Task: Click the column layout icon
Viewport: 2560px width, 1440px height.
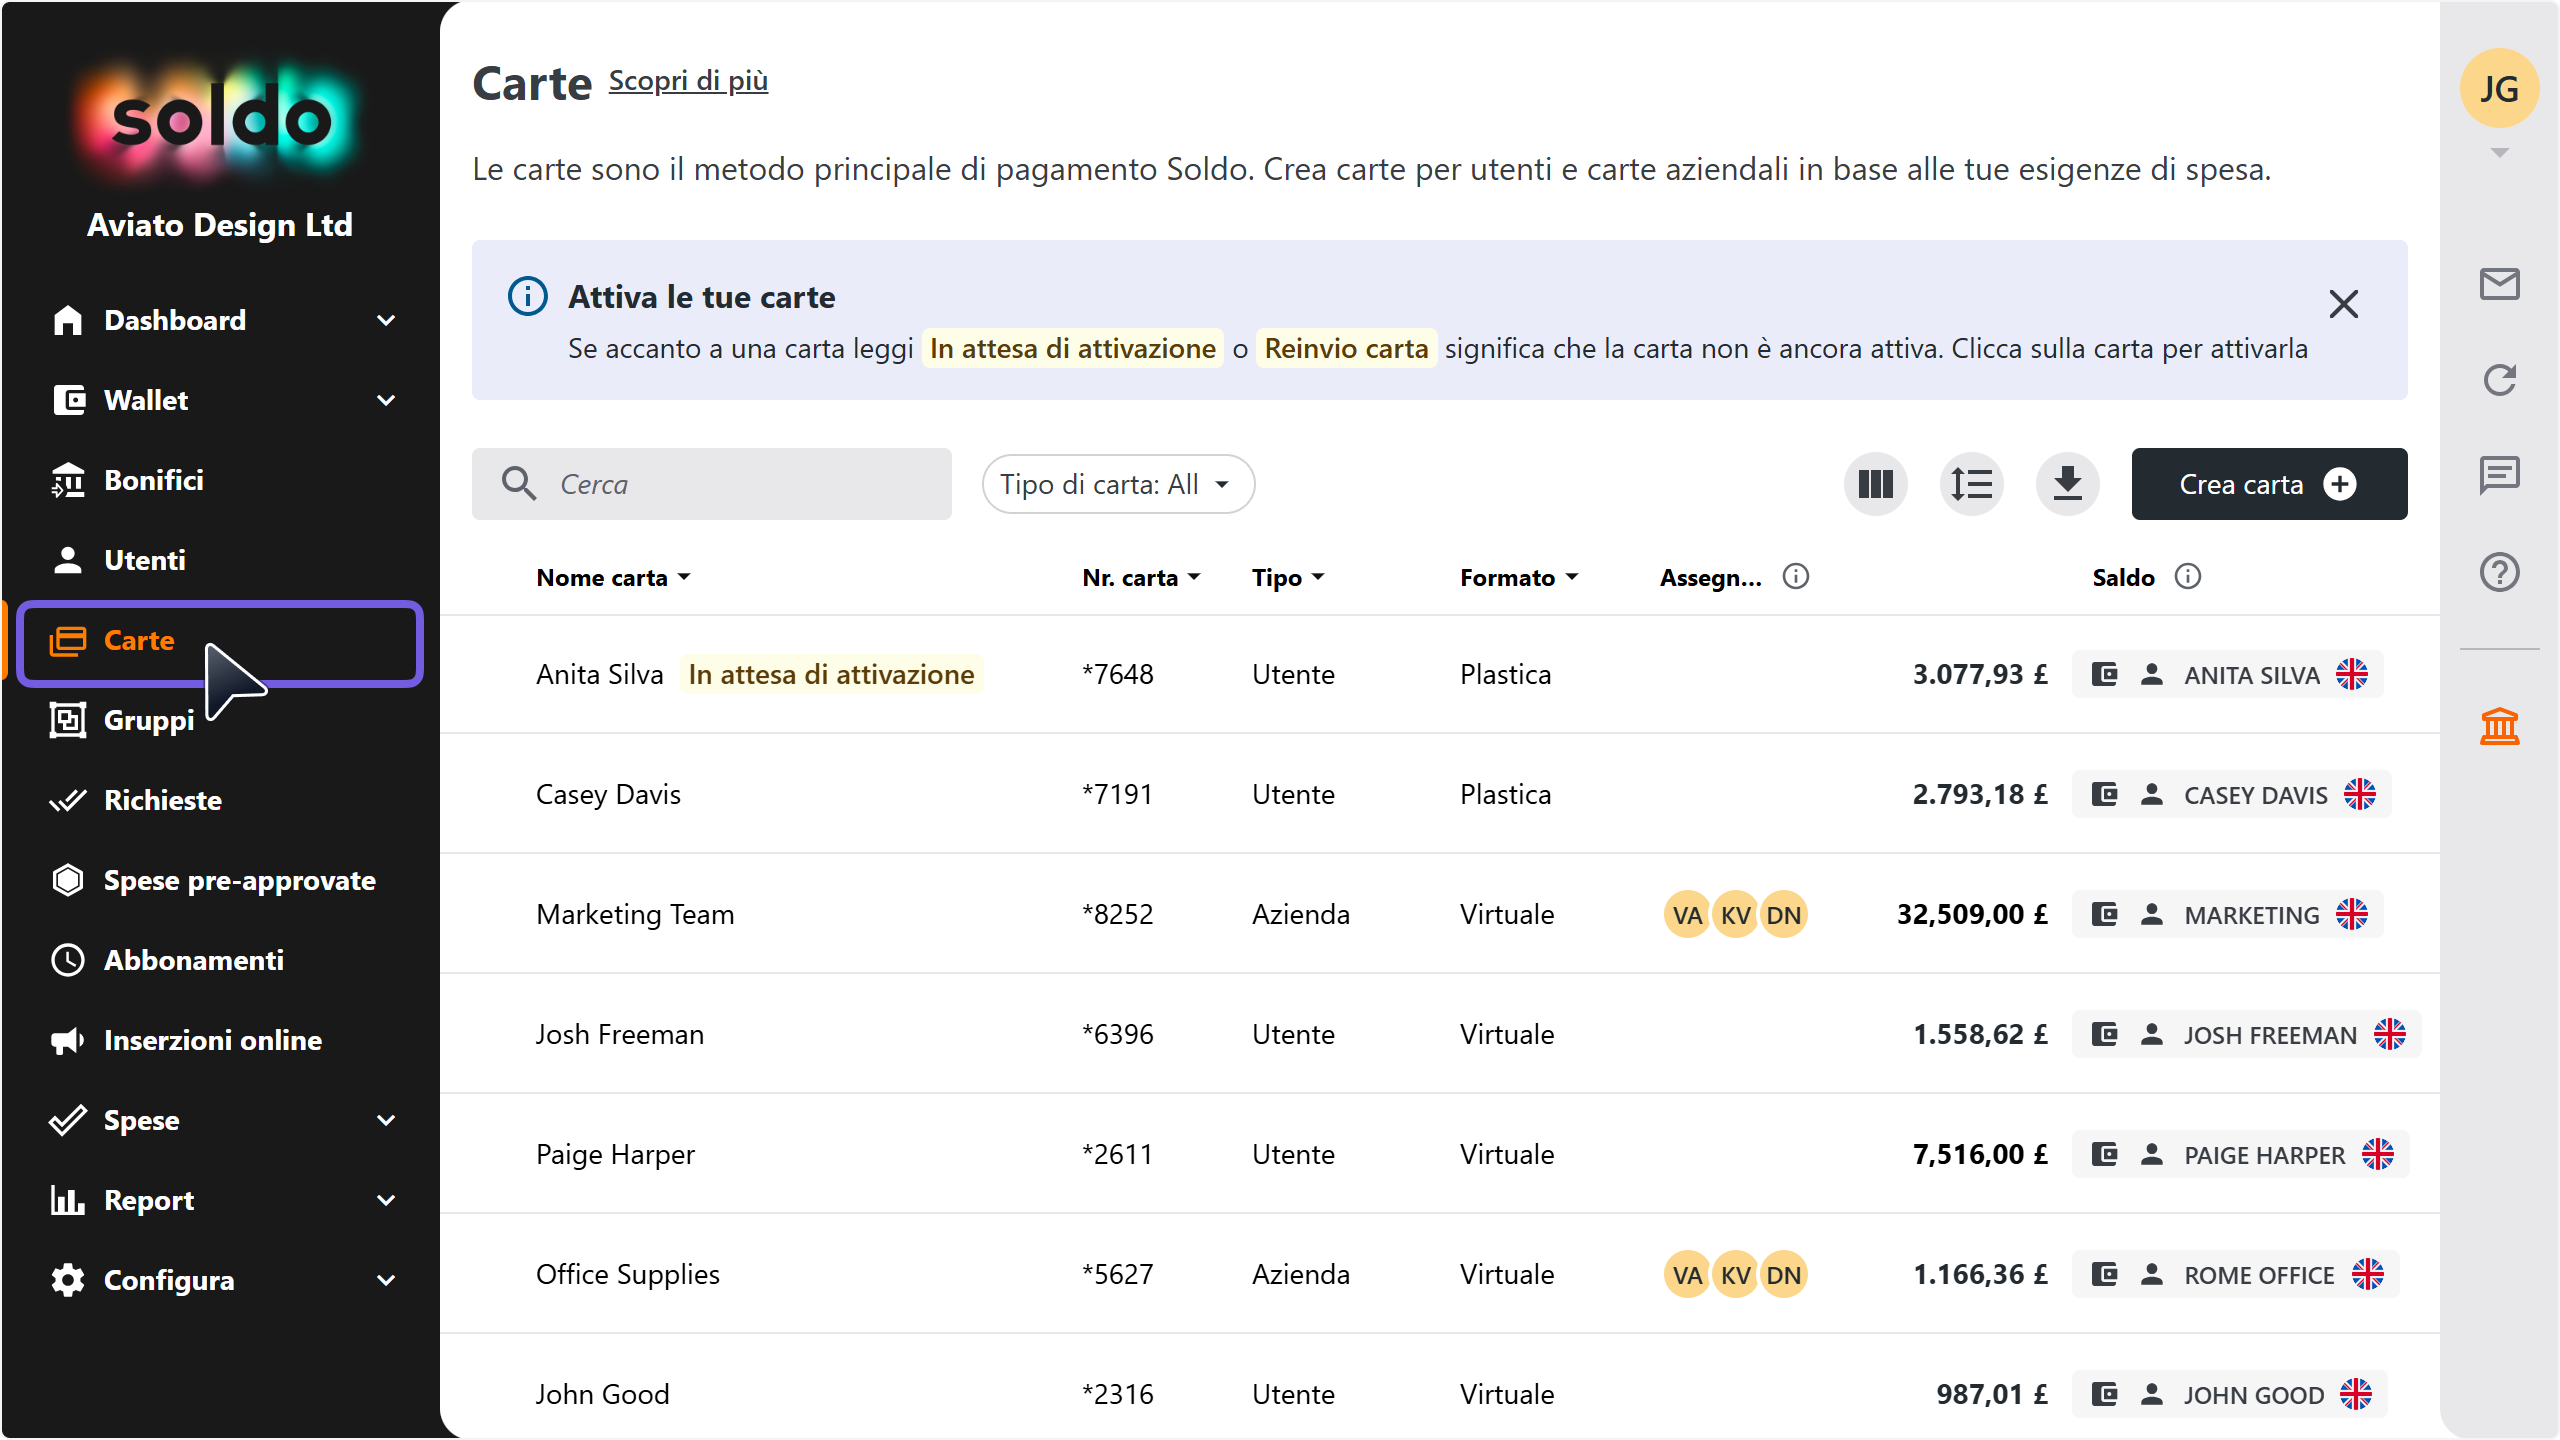Action: [1875, 484]
